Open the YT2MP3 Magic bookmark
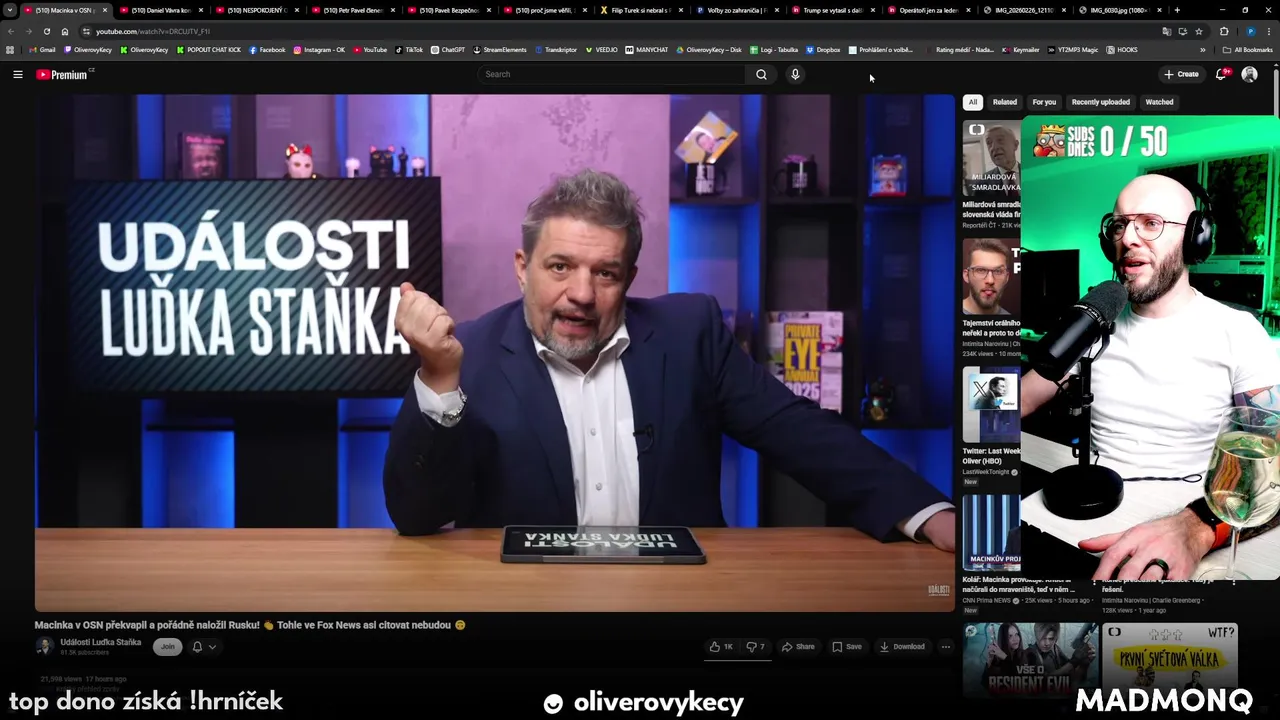The image size is (1280, 720). [1074, 49]
